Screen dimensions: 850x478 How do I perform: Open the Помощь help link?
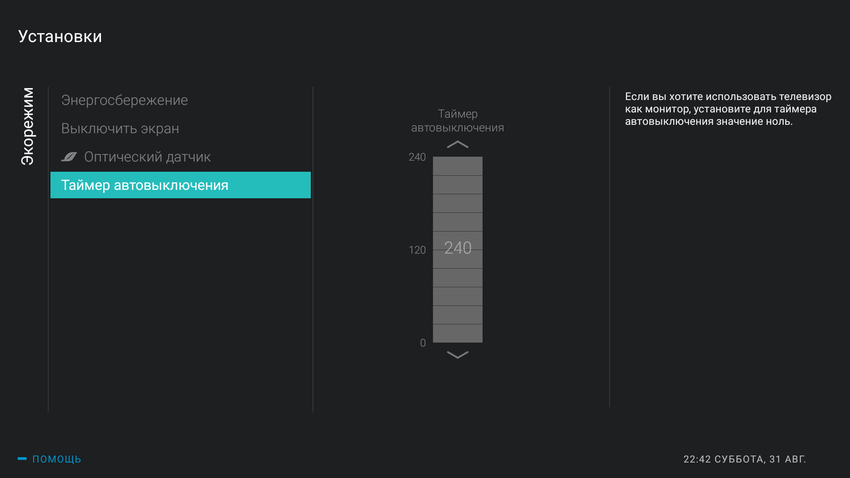click(56, 459)
